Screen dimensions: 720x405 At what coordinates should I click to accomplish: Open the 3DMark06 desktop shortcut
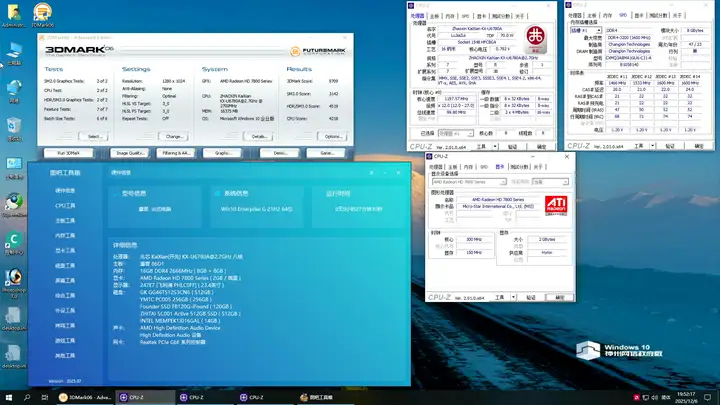(x=42, y=15)
